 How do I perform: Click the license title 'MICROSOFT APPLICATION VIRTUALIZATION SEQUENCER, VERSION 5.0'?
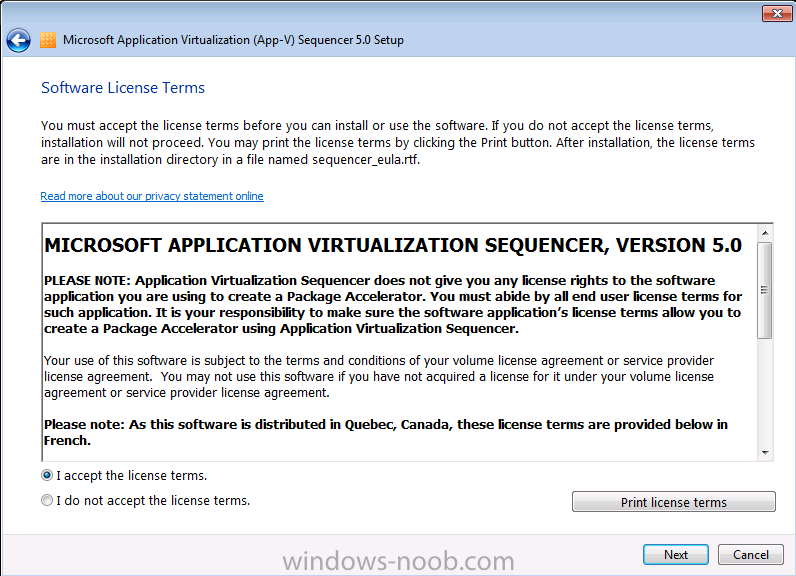click(392, 245)
